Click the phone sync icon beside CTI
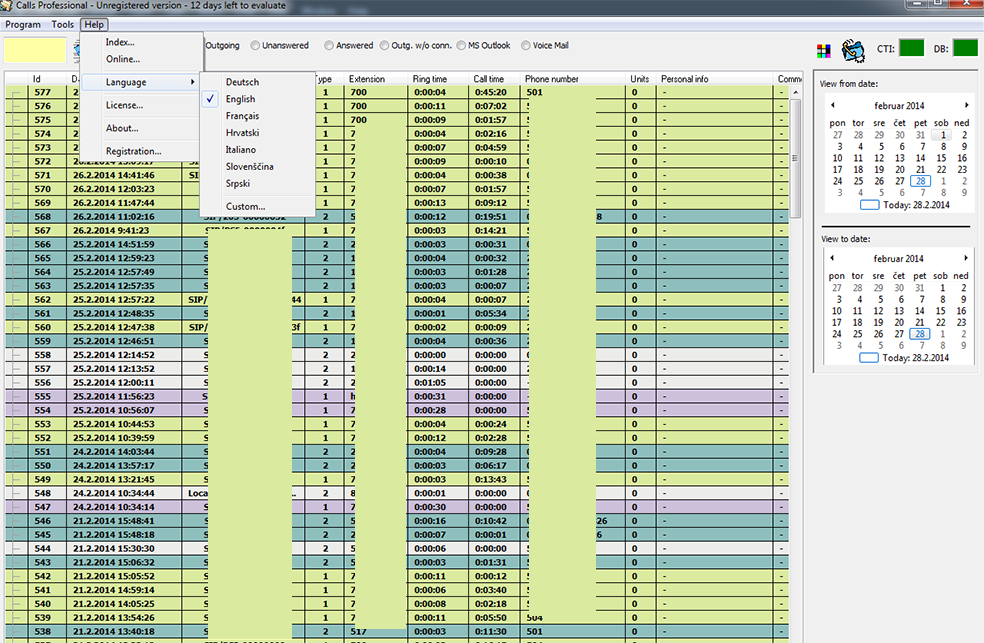 click(853, 51)
